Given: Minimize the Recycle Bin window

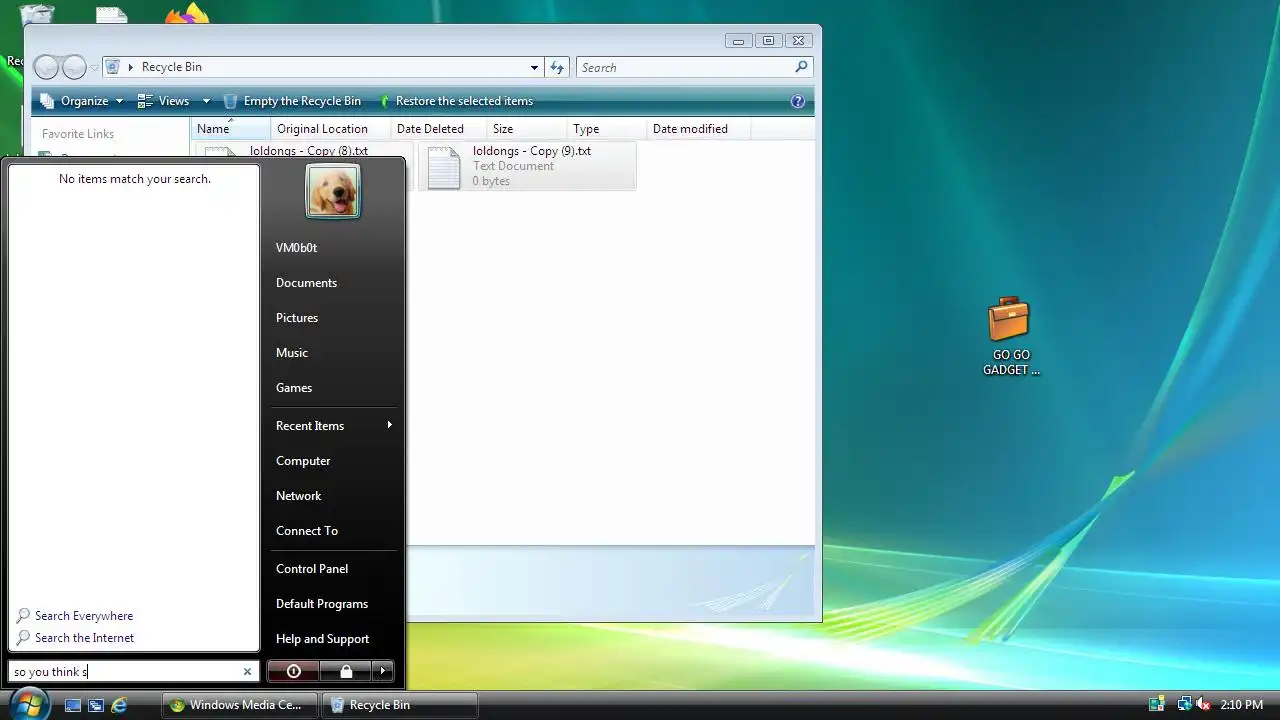Looking at the screenshot, I should tap(738, 41).
